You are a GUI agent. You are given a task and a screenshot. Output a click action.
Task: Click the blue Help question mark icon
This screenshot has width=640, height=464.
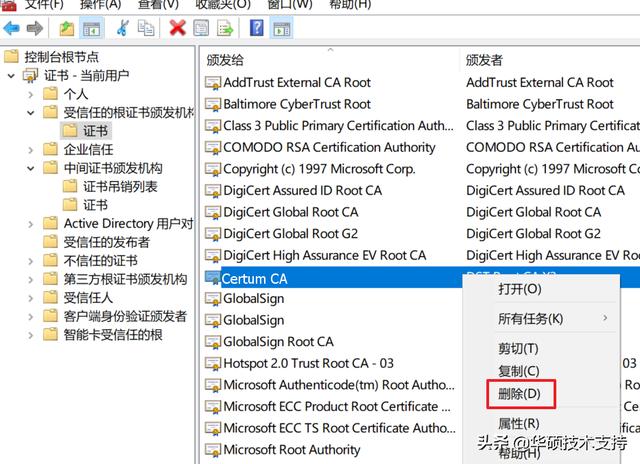(257, 28)
